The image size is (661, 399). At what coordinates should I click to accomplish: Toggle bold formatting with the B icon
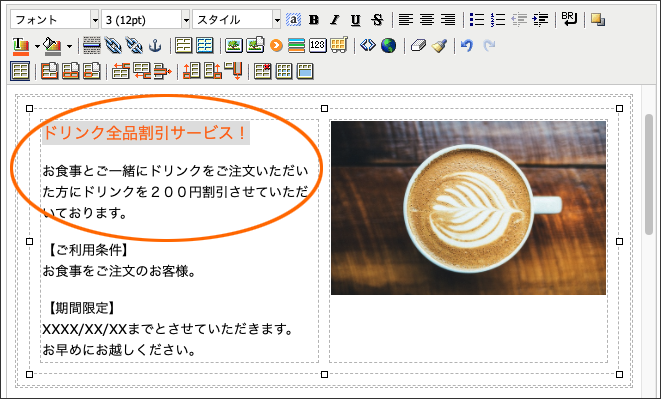coord(314,20)
